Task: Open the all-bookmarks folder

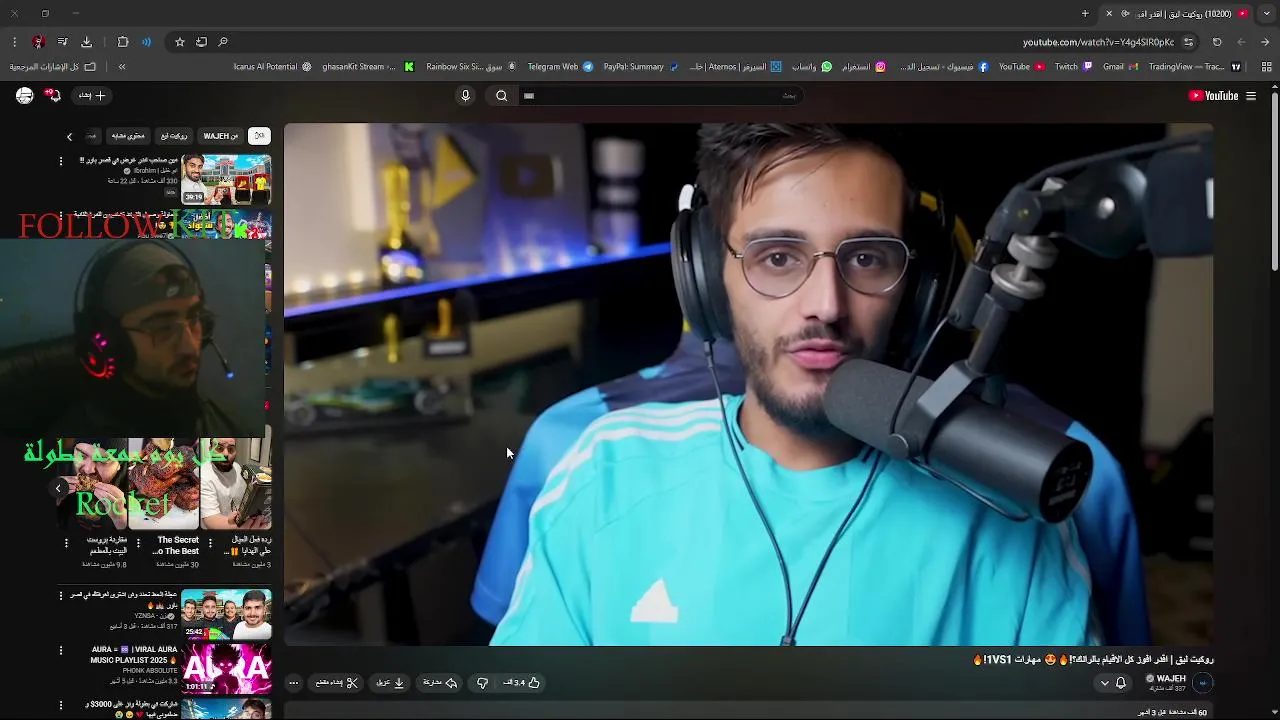Action: (53, 67)
